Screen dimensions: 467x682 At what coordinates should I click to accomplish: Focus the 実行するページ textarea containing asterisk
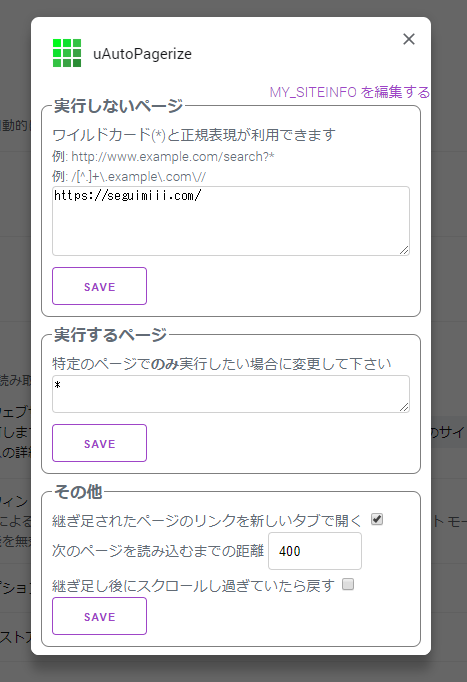231,394
